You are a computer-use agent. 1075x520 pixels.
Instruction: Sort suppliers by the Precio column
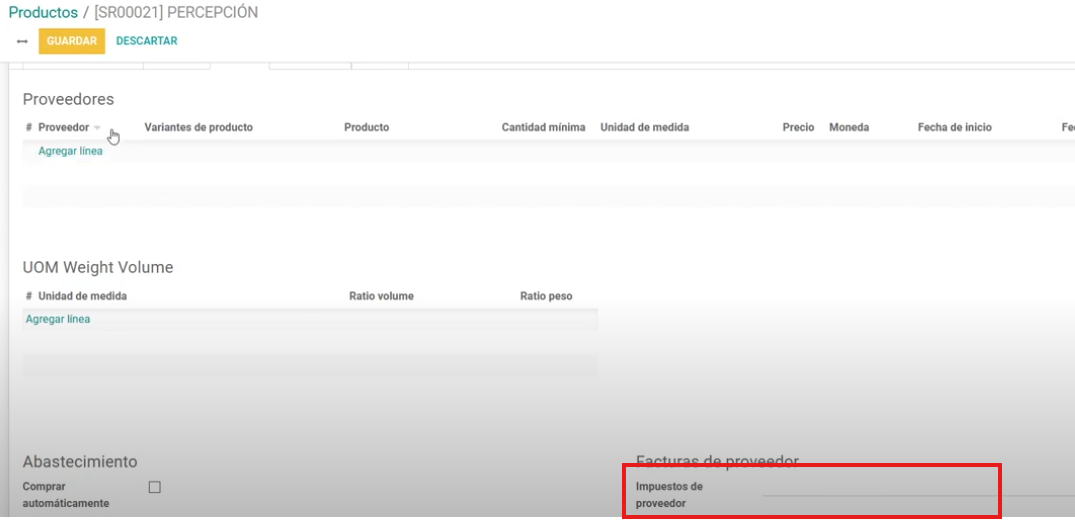coord(797,128)
